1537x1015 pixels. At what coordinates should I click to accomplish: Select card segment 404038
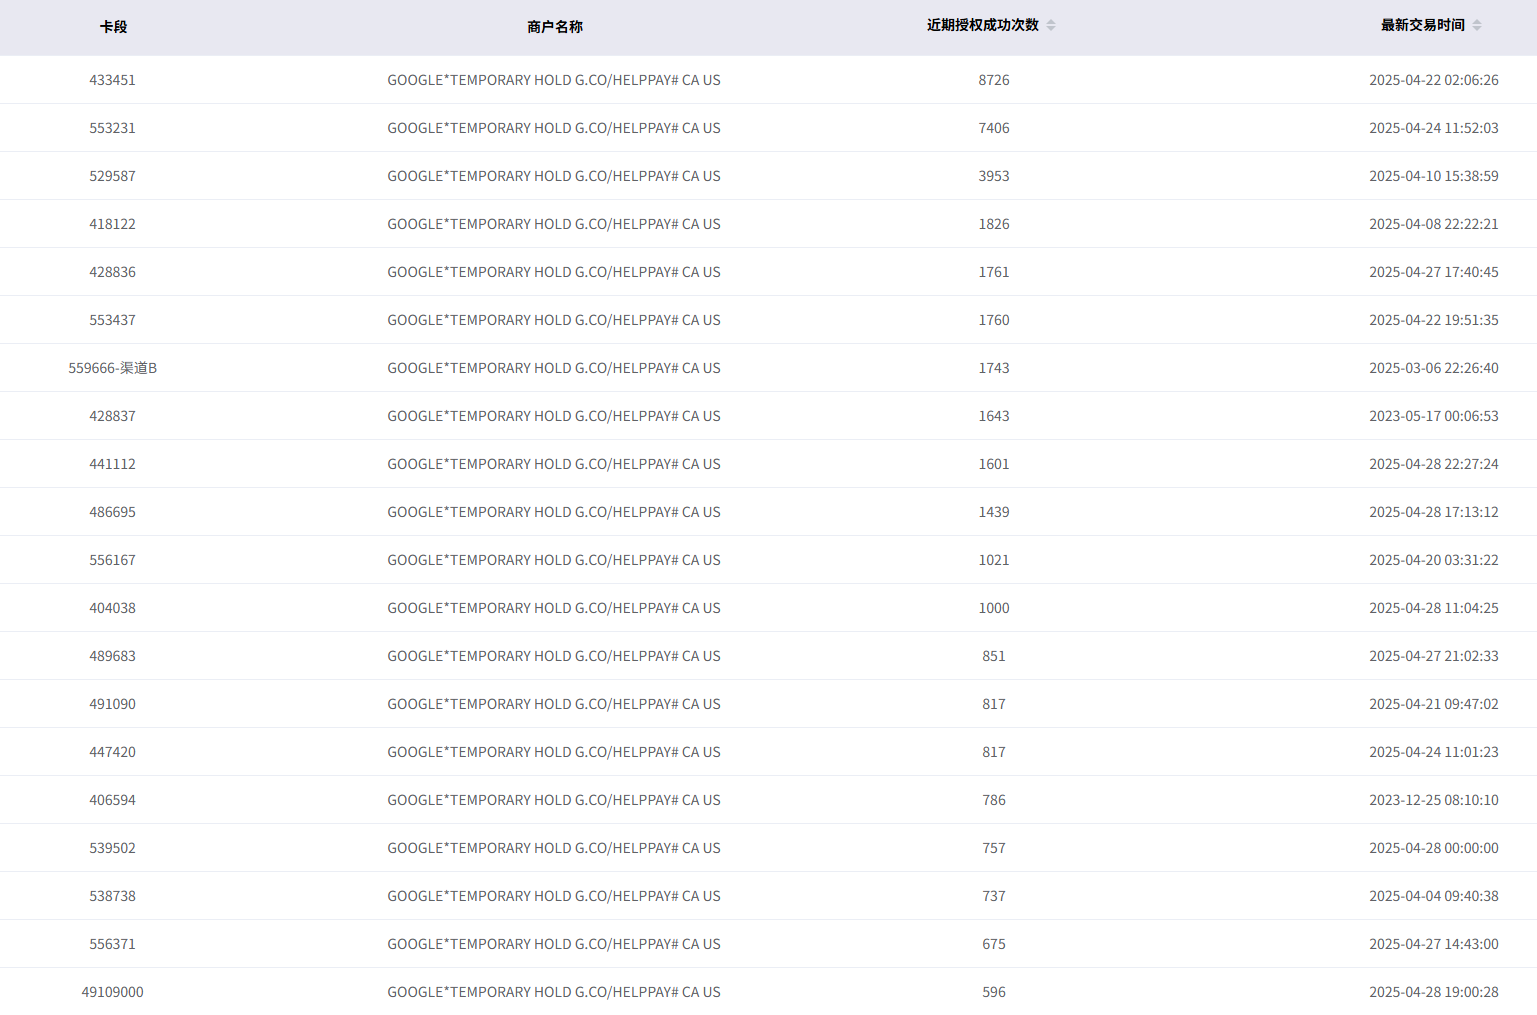point(112,608)
